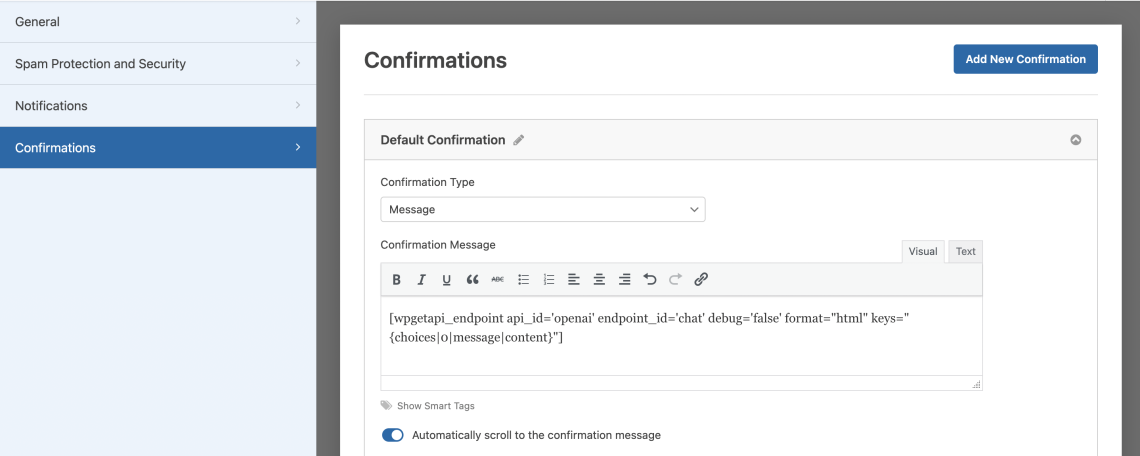The image size is (1140, 456).
Task: Insert a blockquote using the quote icon
Action: pyautogui.click(x=473, y=280)
